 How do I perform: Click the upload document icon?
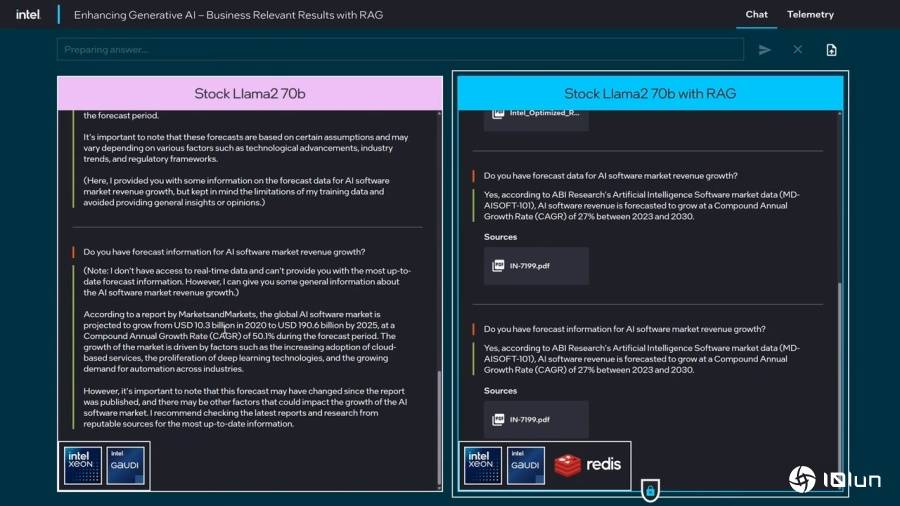point(831,50)
